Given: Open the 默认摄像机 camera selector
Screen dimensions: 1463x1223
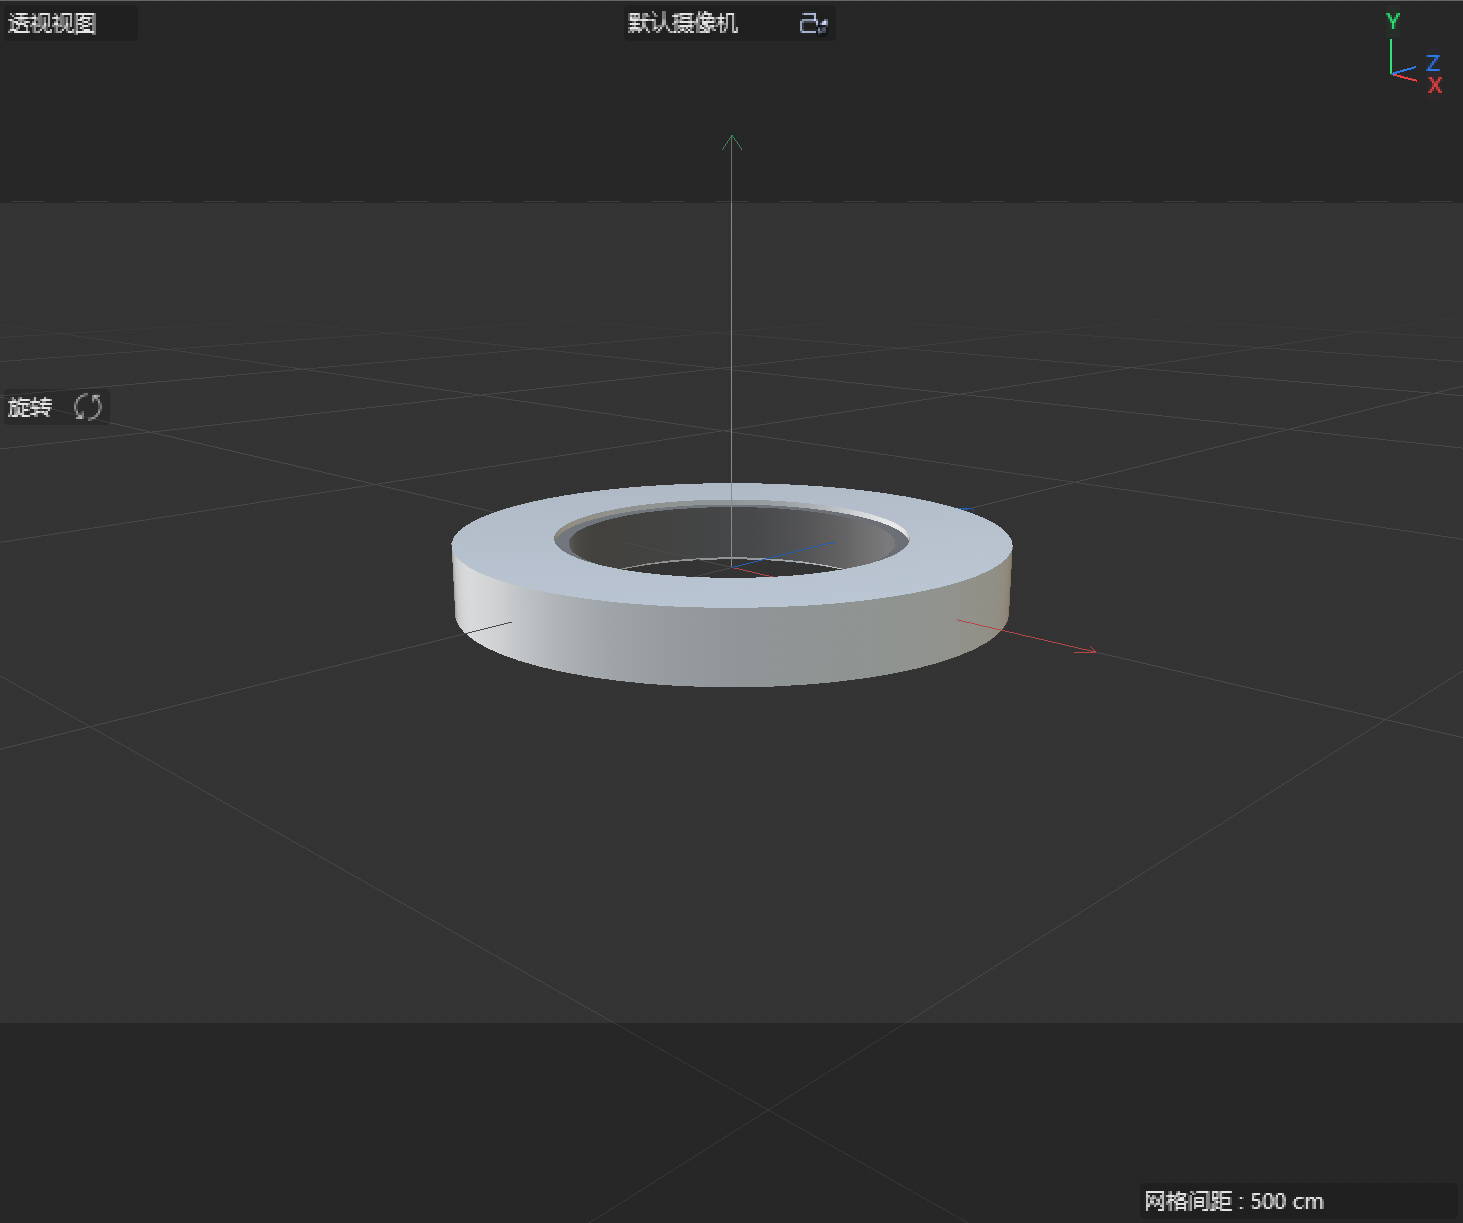Looking at the screenshot, I should tap(683, 23).
